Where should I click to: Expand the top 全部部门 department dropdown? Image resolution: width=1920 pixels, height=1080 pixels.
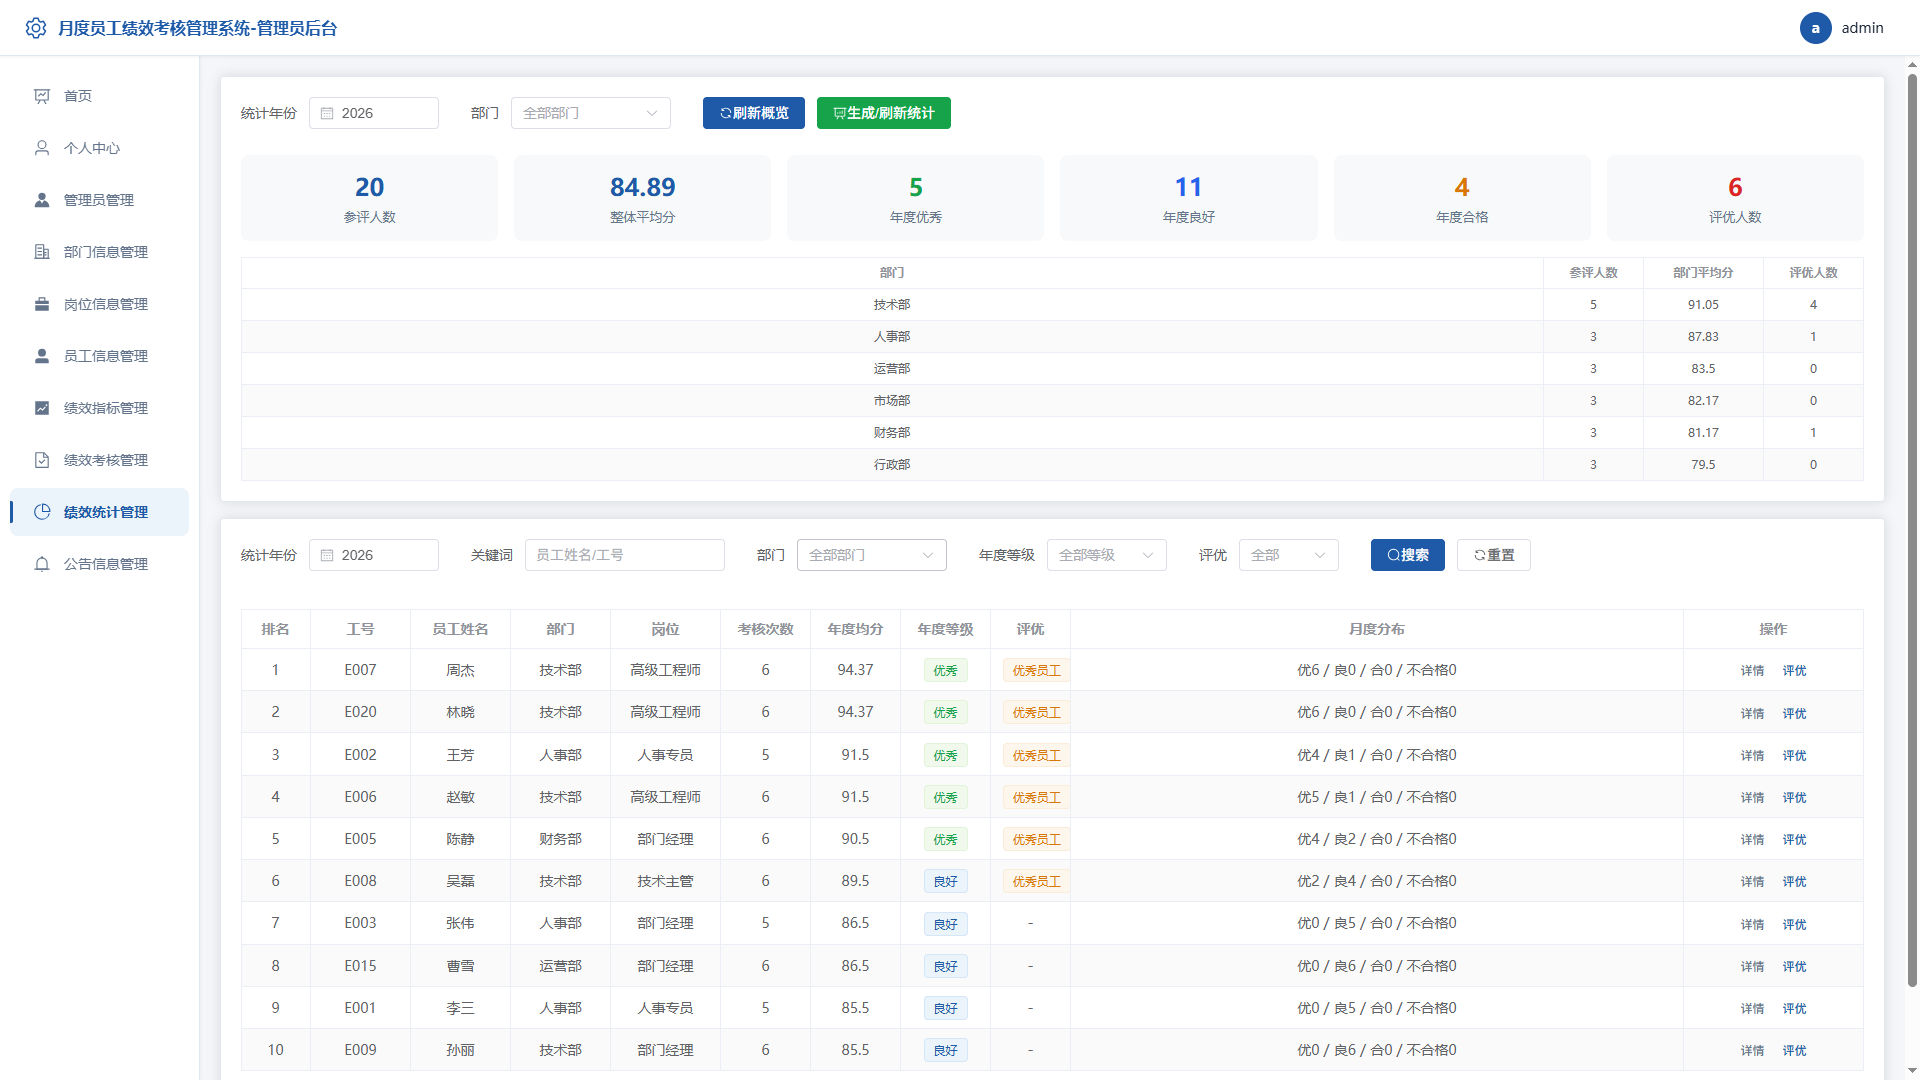click(x=590, y=113)
